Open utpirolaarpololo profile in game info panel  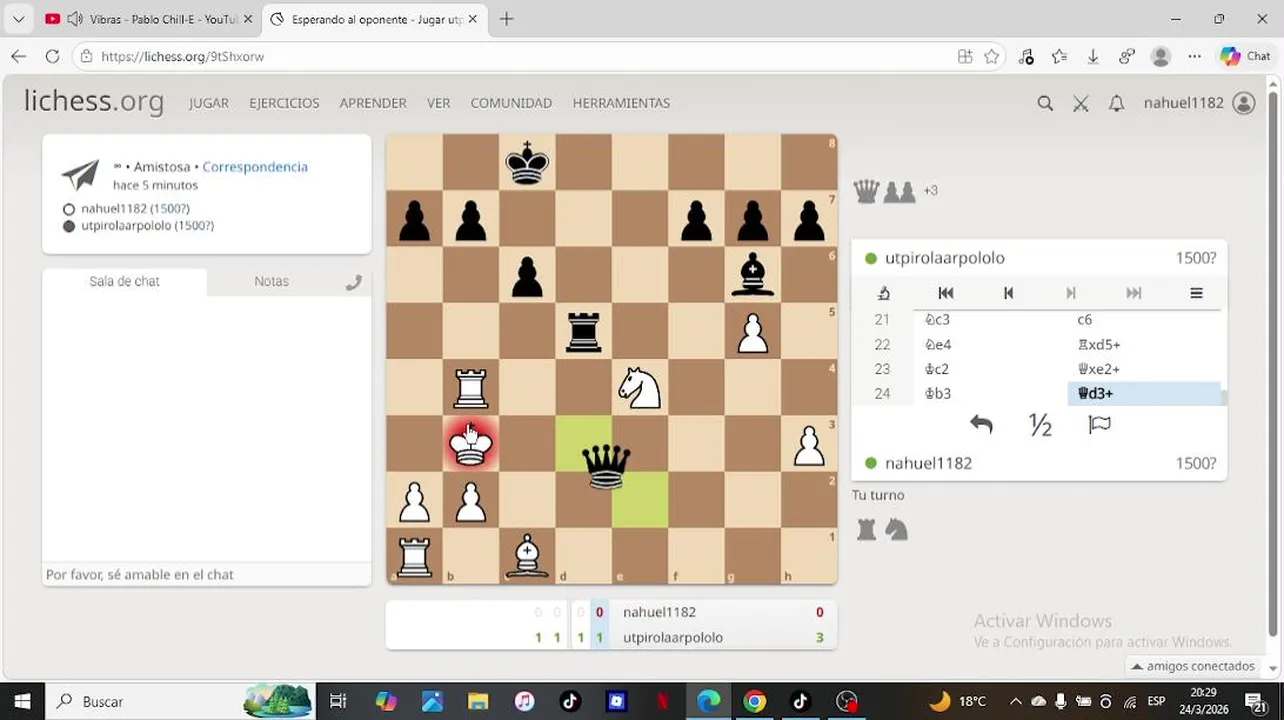coord(147,226)
